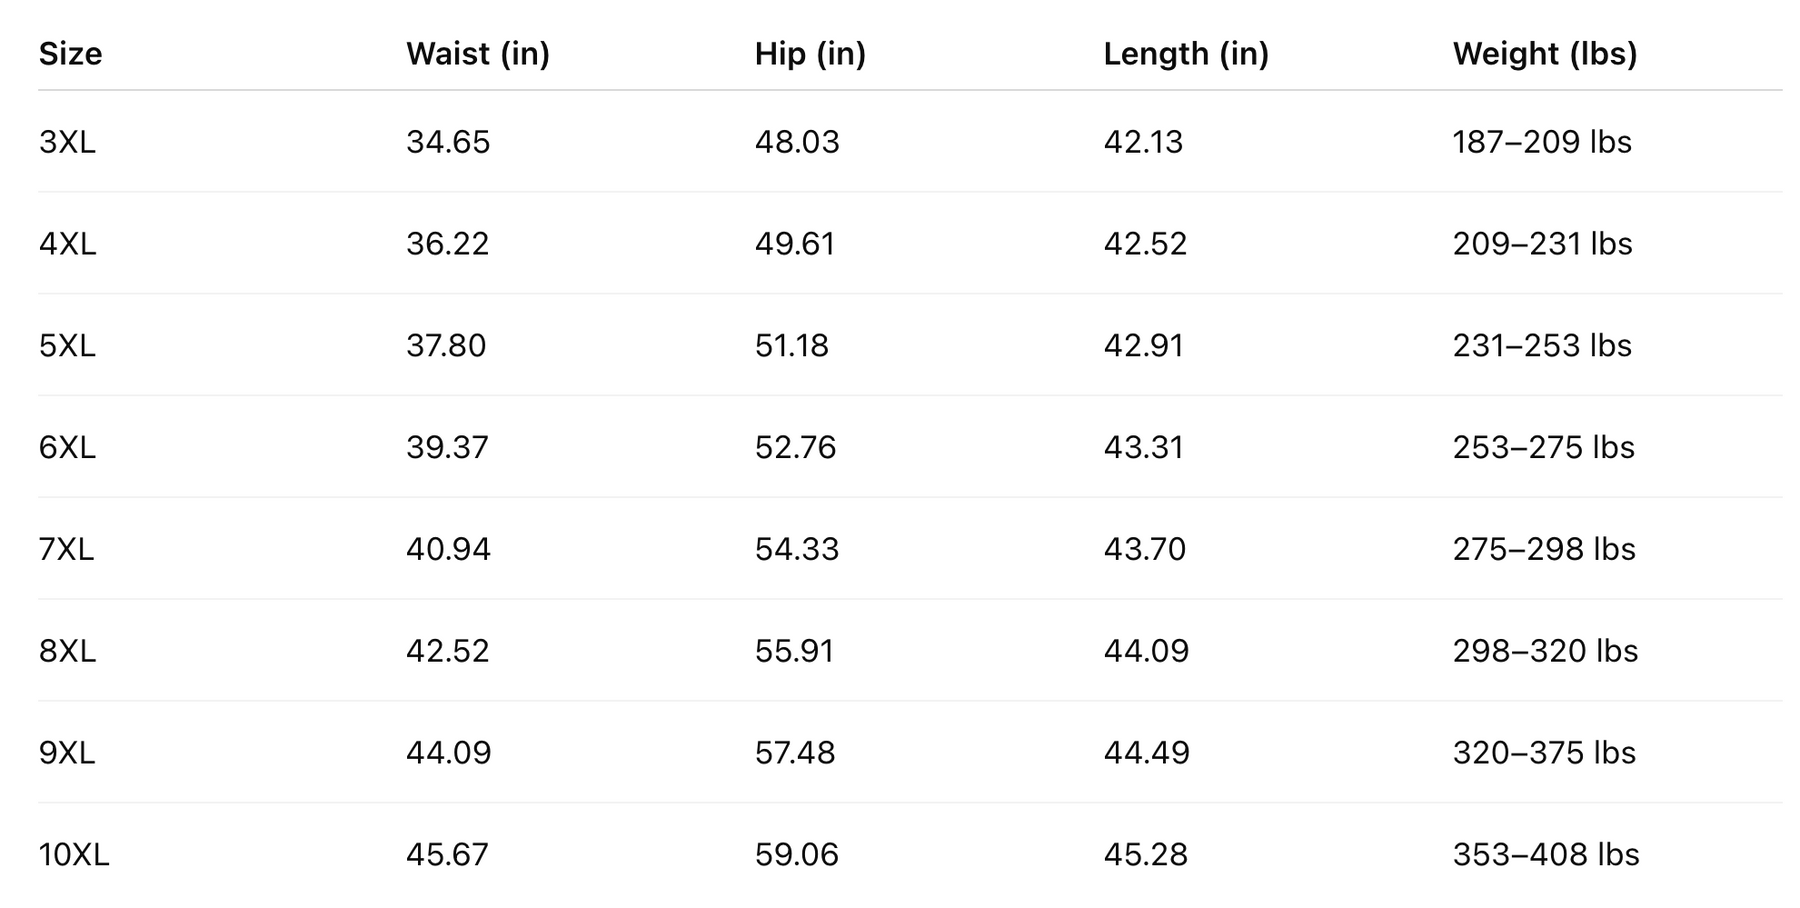1800x908 pixels.
Task: Click the 42.91 length value
Action: 1143,346
